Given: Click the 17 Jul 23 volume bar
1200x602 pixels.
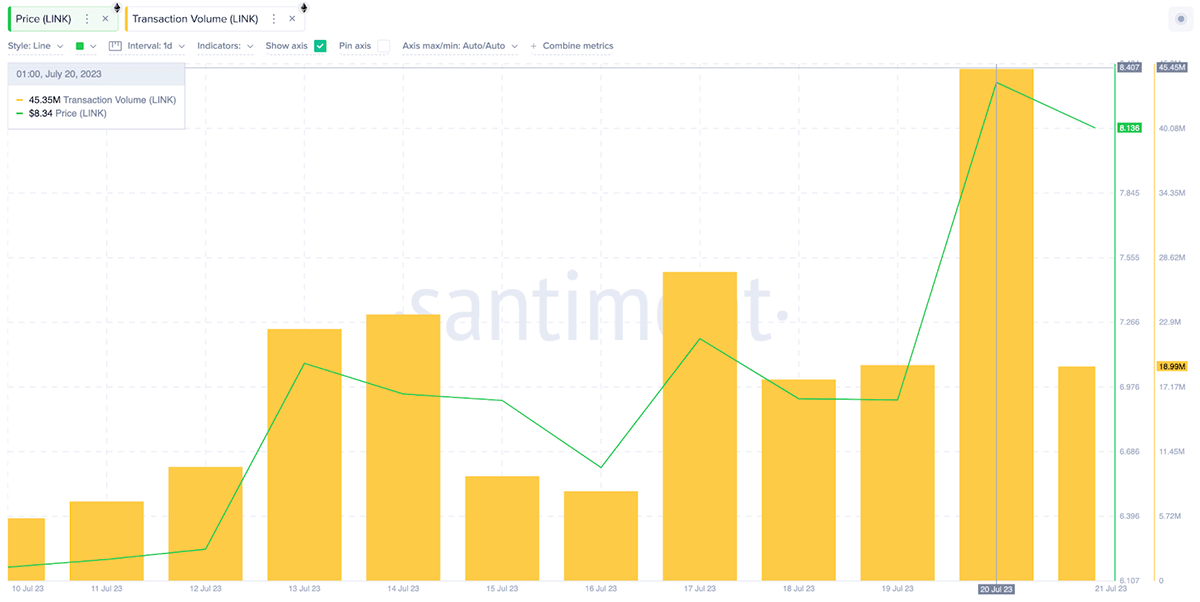Looking at the screenshot, I should [699, 426].
